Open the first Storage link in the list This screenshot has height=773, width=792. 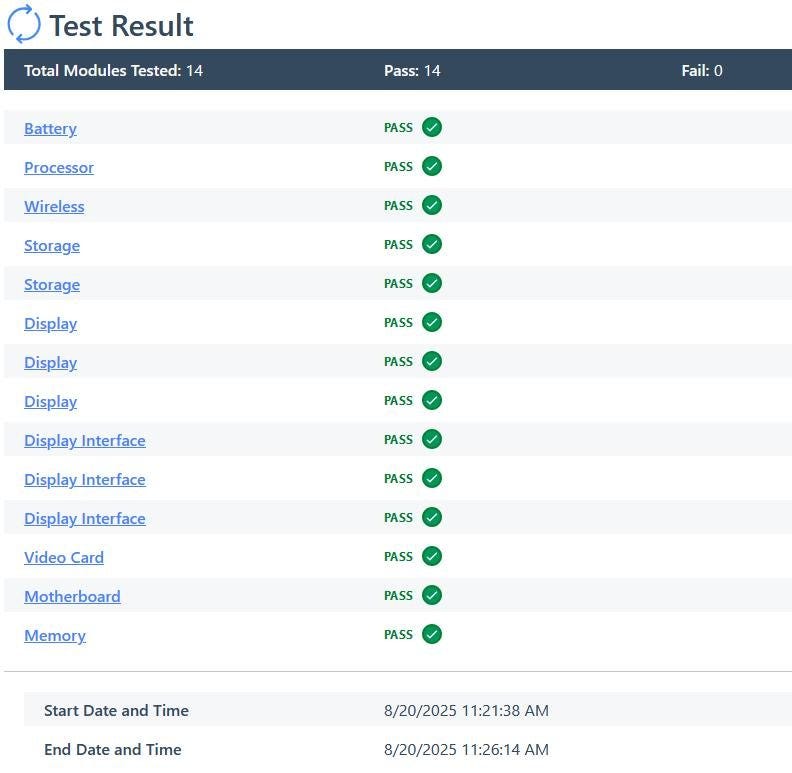[x=52, y=246]
